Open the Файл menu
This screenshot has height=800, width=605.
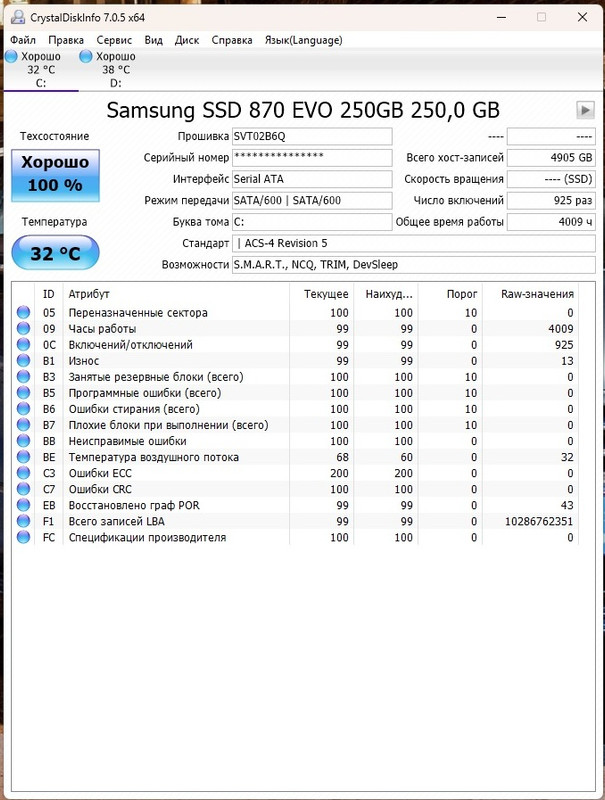pos(23,40)
